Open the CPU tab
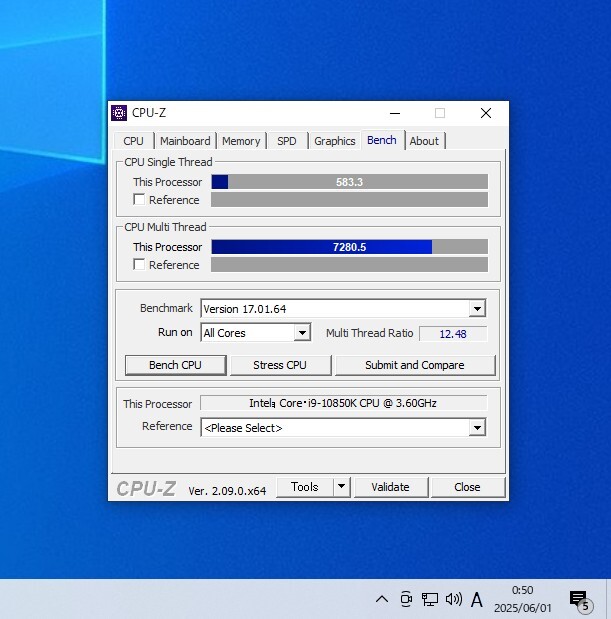Viewport: 611px width, 619px height. pyautogui.click(x=133, y=141)
